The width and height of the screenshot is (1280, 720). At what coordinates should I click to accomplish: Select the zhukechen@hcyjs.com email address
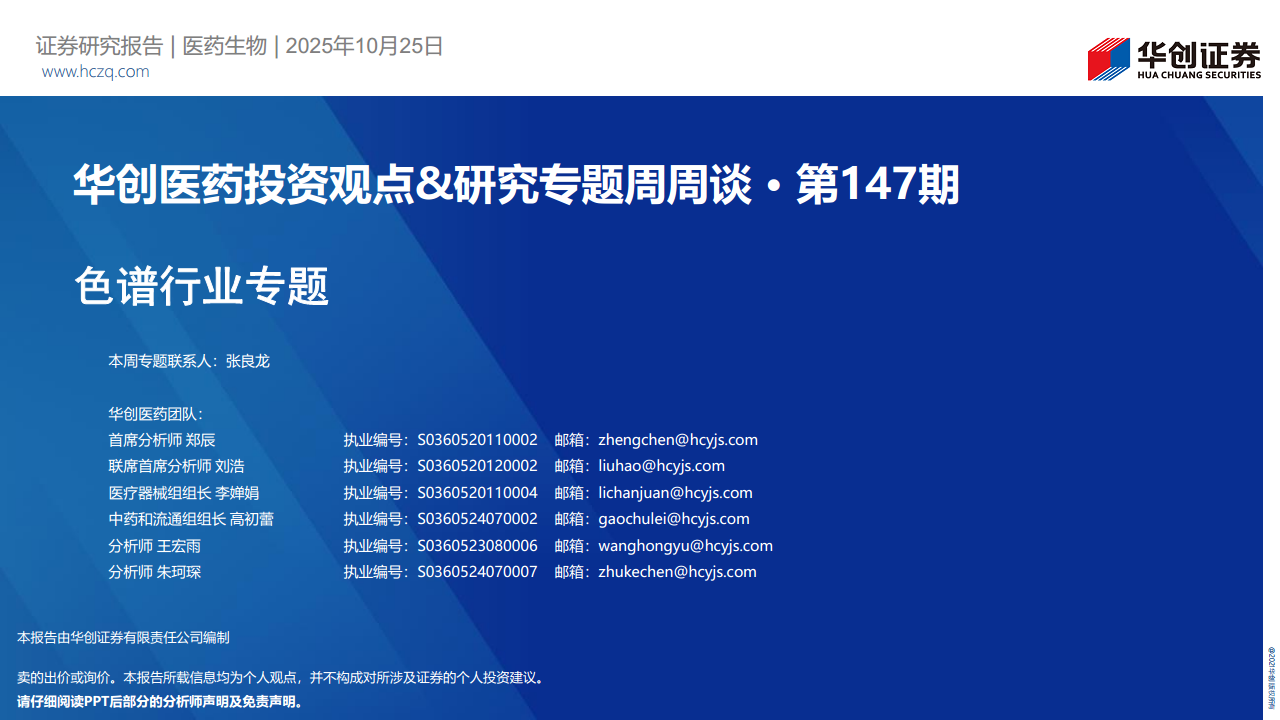[x=677, y=572]
